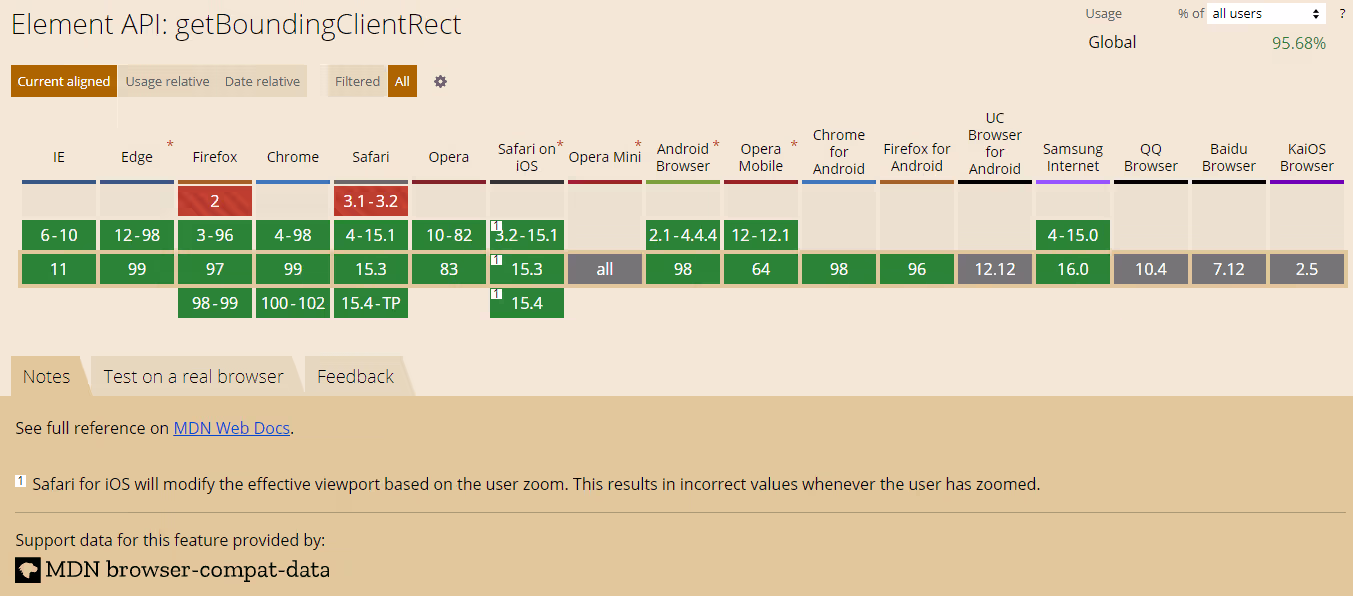Click the Edge column header

137,157
